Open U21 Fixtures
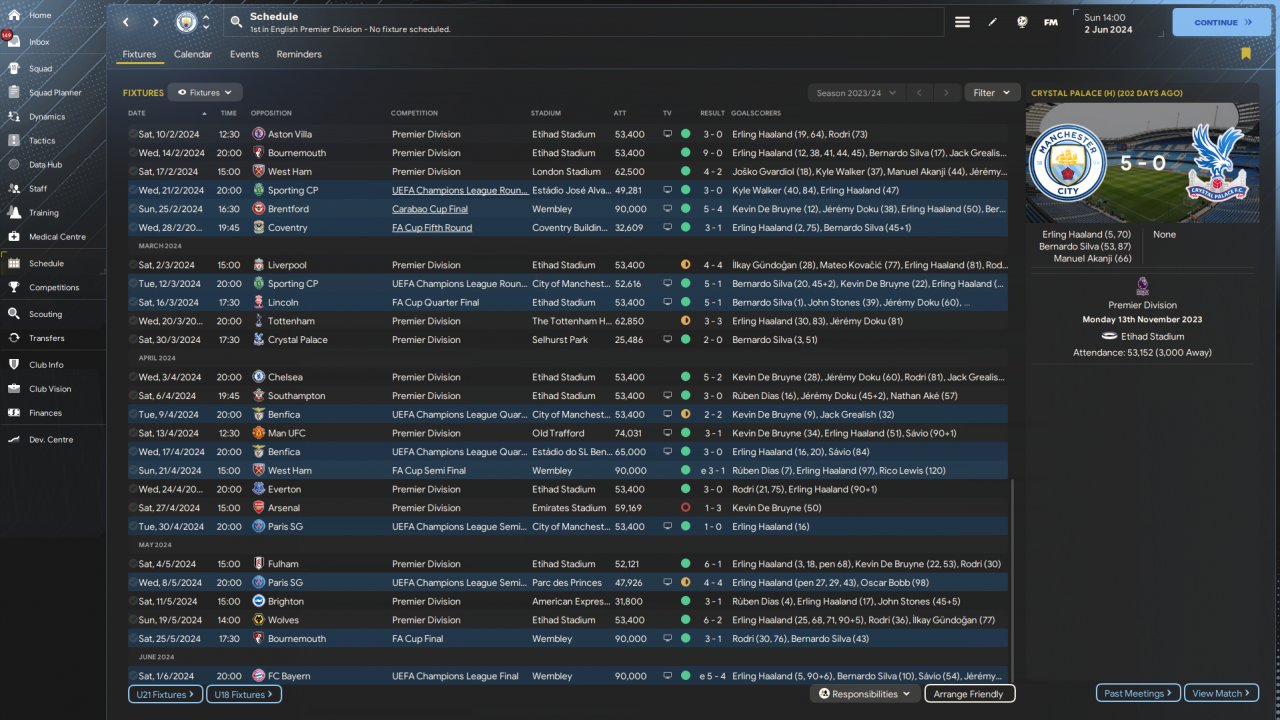This screenshot has height=720, width=1280. click(x=165, y=694)
